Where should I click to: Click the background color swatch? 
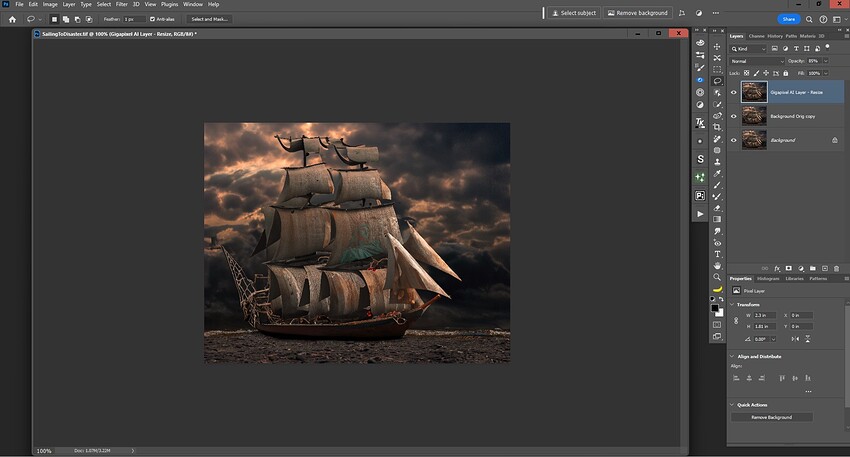click(719, 312)
